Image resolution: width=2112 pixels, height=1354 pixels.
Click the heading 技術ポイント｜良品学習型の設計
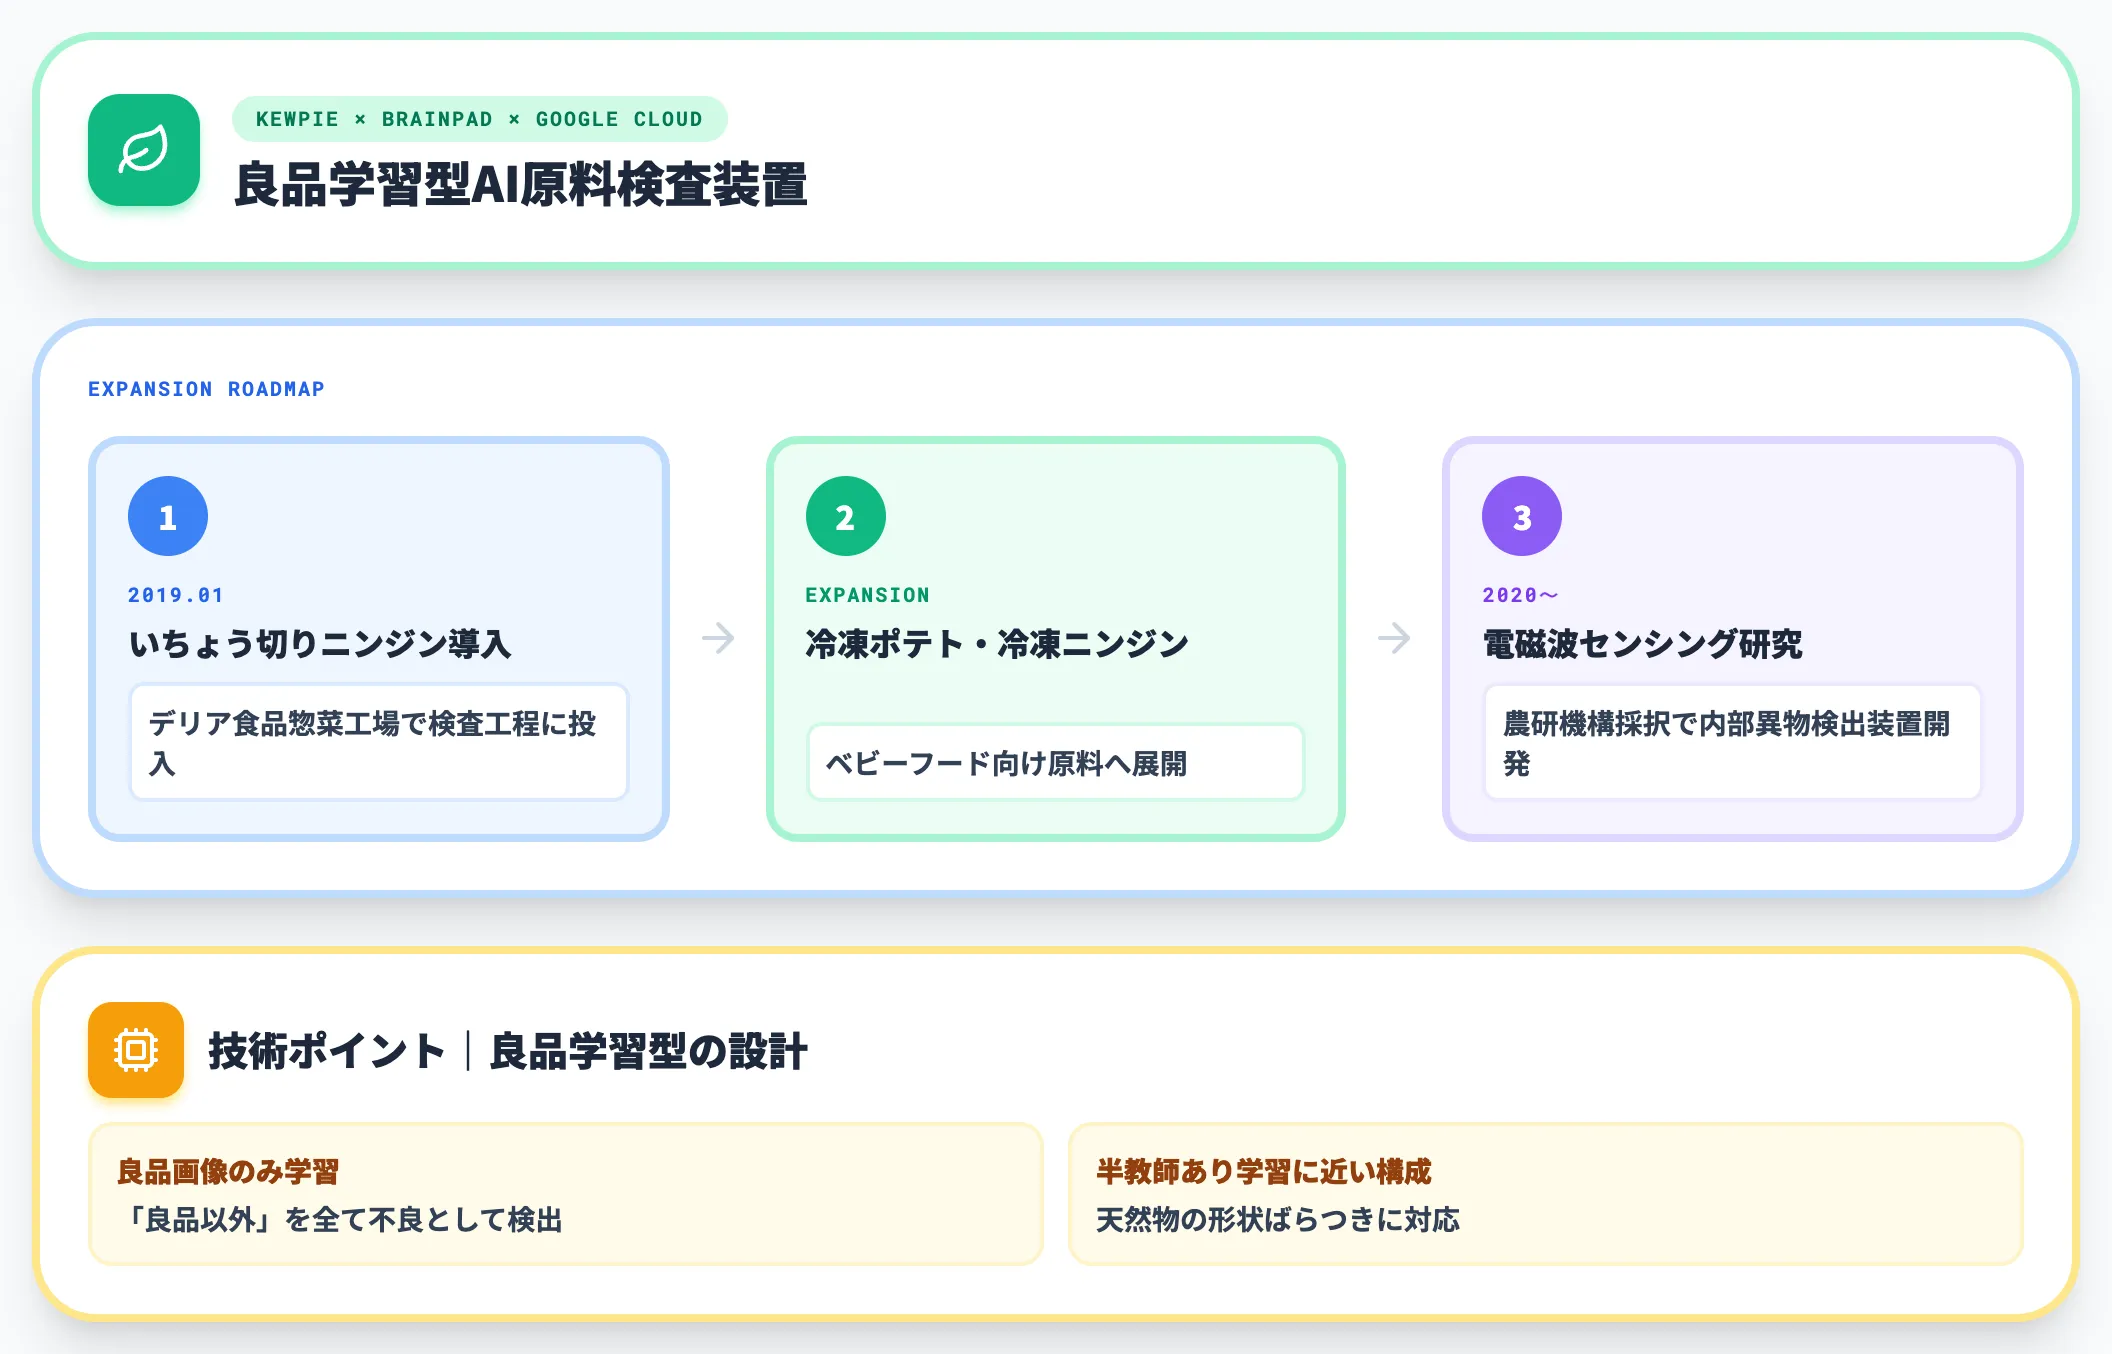[x=508, y=1051]
